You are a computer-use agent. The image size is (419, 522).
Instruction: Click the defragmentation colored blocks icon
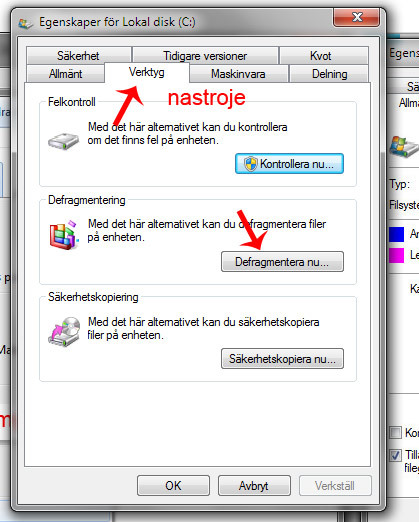point(64,235)
